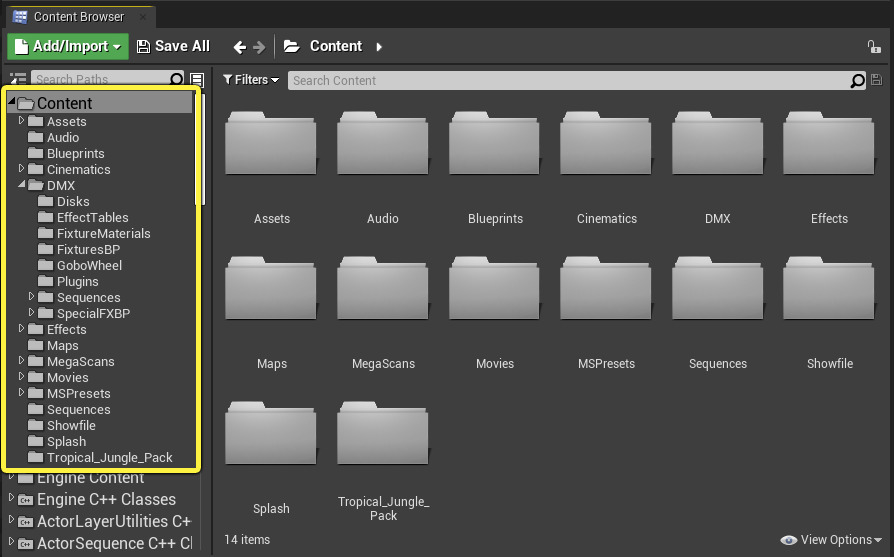Select Maps folder in tree
The image size is (894, 557).
click(x=63, y=345)
